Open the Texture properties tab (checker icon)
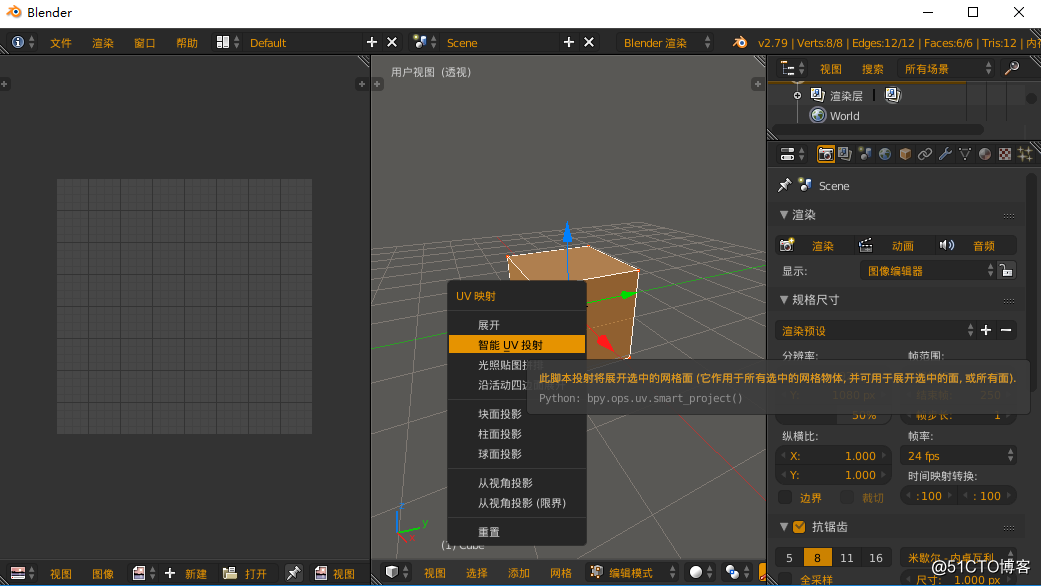1041x586 pixels. [1004, 154]
